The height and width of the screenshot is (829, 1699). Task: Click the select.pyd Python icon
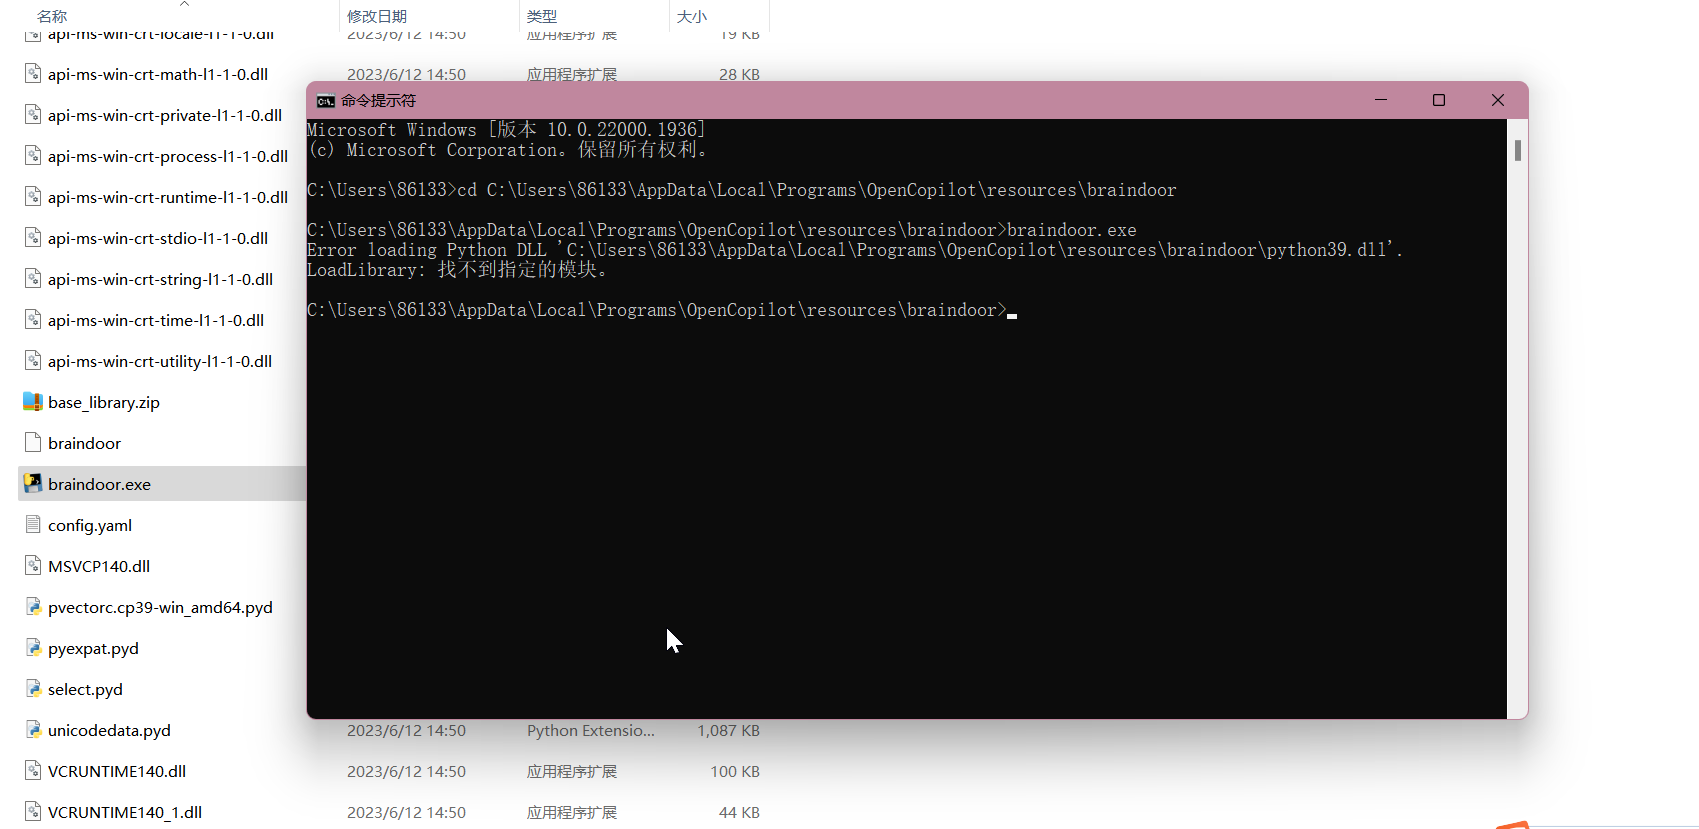tap(33, 689)
